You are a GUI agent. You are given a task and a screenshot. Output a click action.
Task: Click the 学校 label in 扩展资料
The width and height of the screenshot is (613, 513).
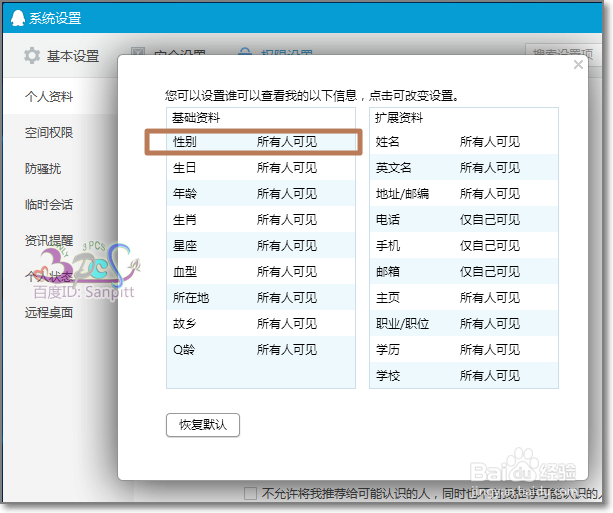click(x=387, y=376)
